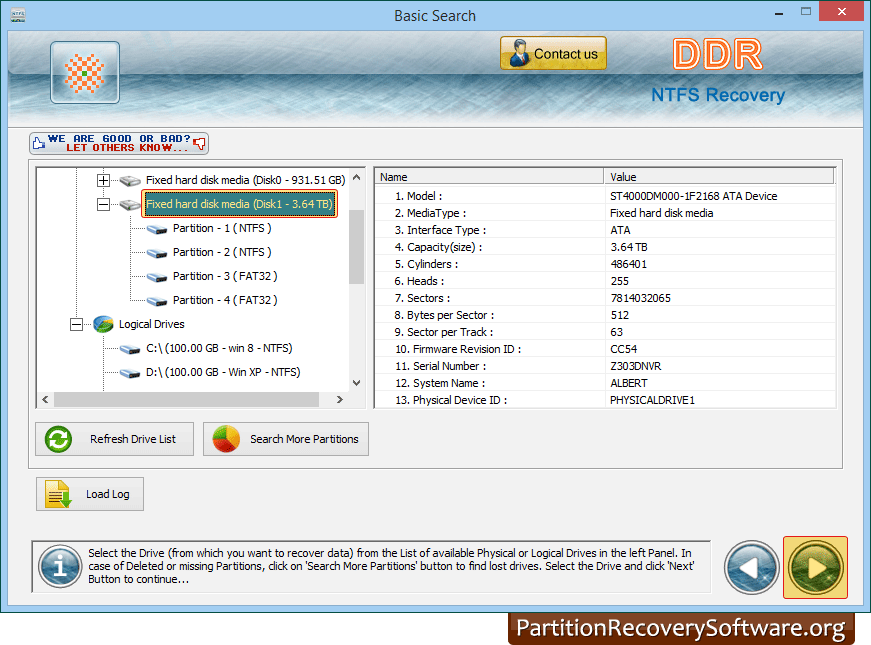
Task: Click the '6. Heads :' row
Action: pos(605,281)
